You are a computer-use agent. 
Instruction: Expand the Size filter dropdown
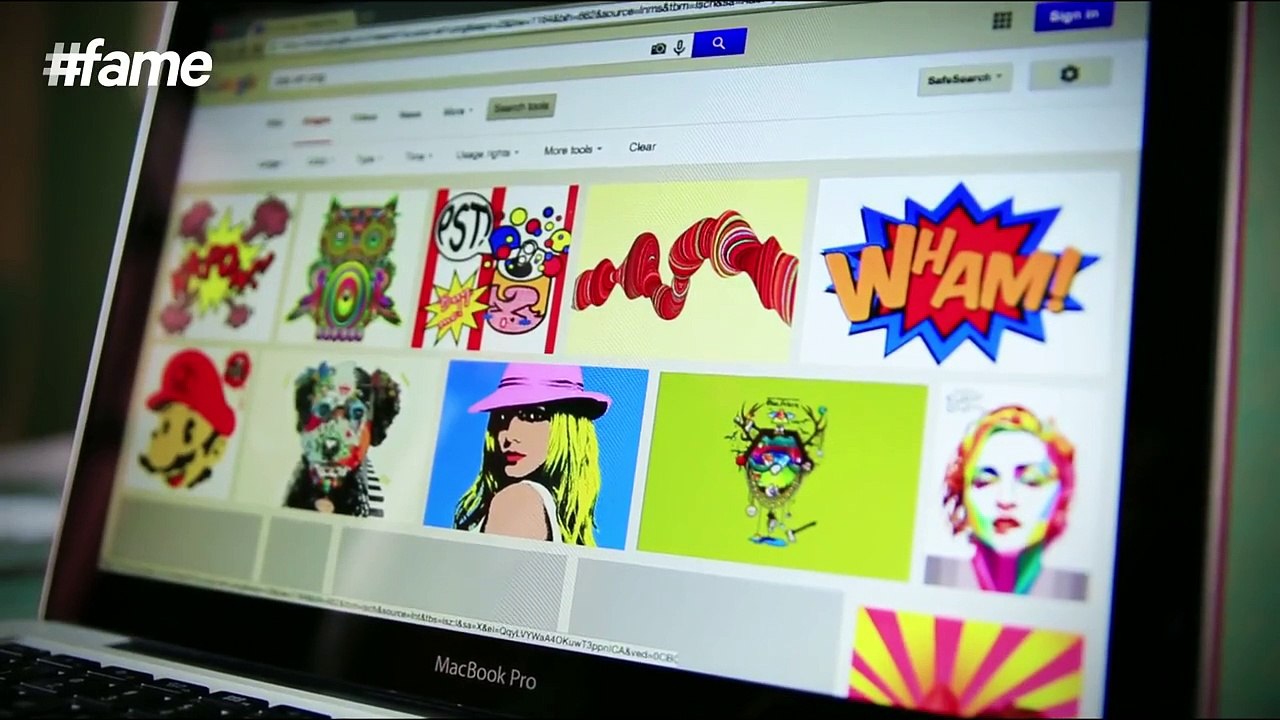pos(270,162)
